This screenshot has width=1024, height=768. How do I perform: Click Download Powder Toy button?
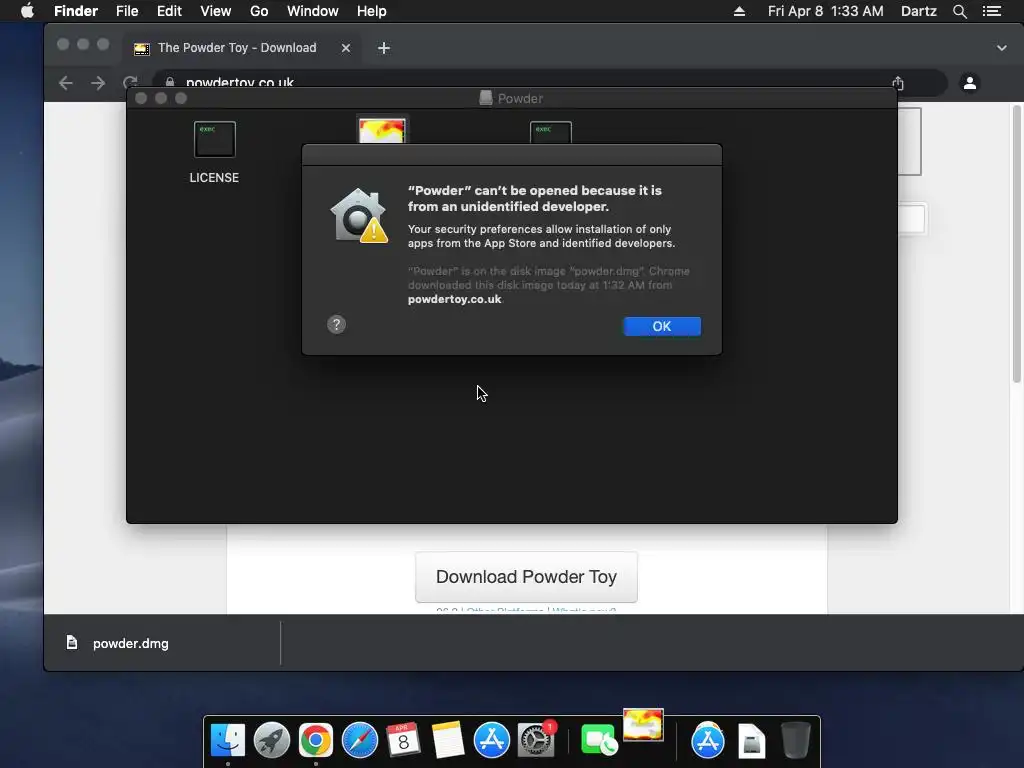tap(526, 577)
